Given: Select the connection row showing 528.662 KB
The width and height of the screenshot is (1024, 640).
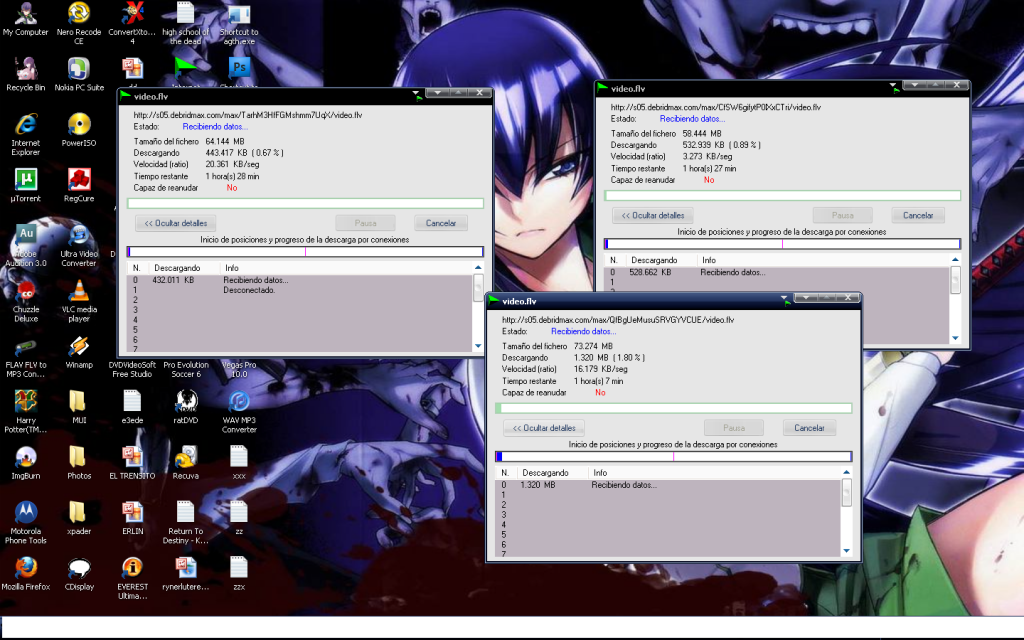Looking at the screenshot, I should [777, 272].
